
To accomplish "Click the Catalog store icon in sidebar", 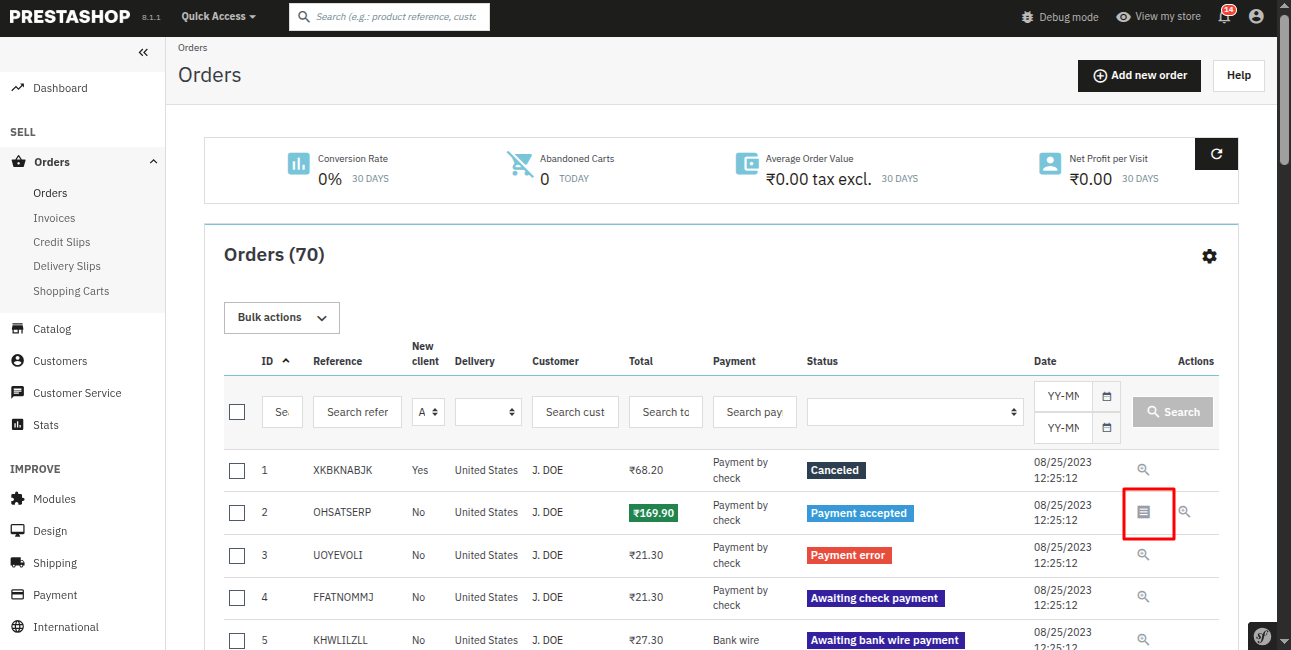I will pyautogui.click(x=17, y=329).
